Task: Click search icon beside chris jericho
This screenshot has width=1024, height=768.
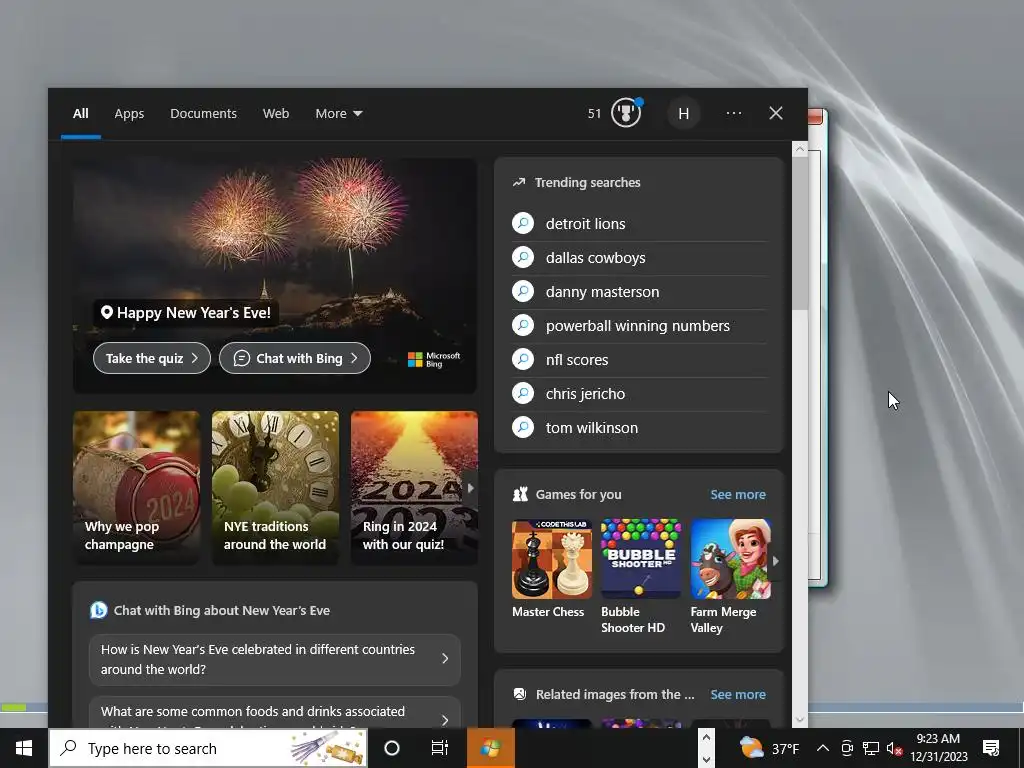Action: (523, 393)
